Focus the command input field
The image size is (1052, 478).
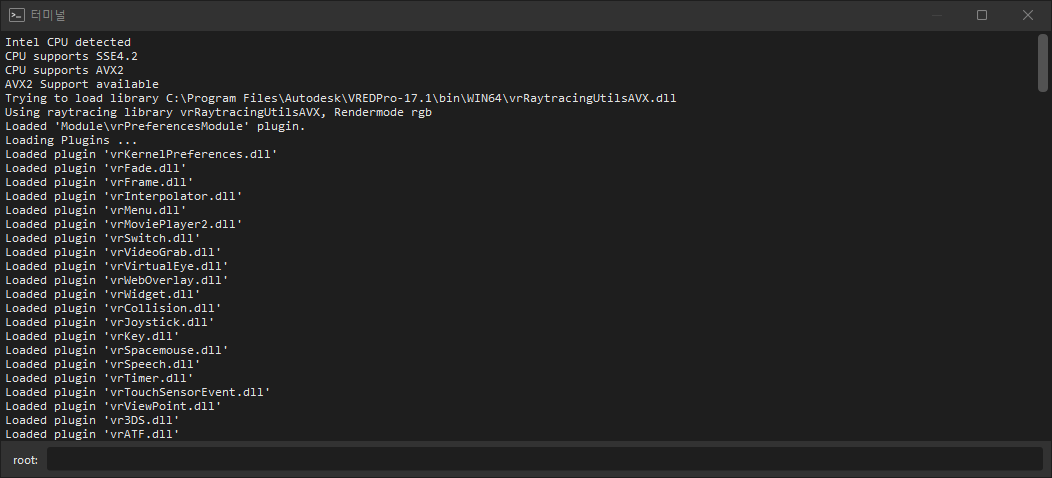click(544, 459)
